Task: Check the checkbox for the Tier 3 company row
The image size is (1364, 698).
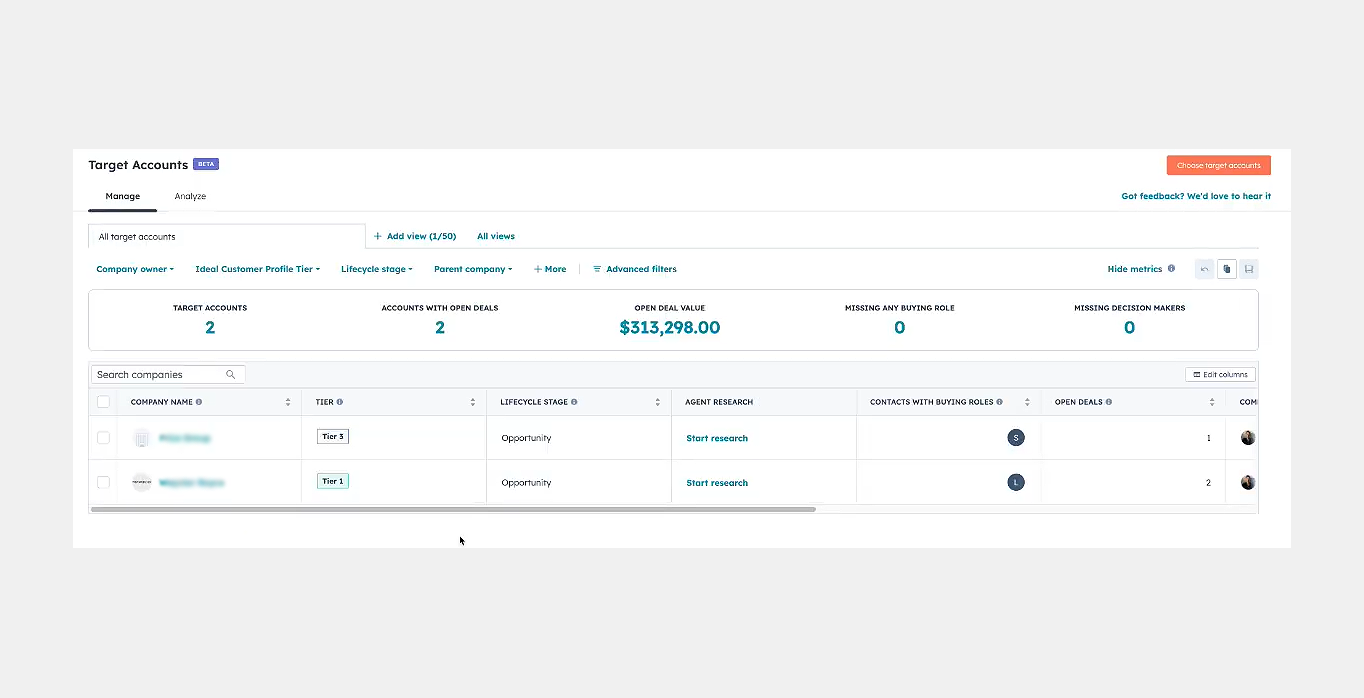Action: (x=103, y=437)
